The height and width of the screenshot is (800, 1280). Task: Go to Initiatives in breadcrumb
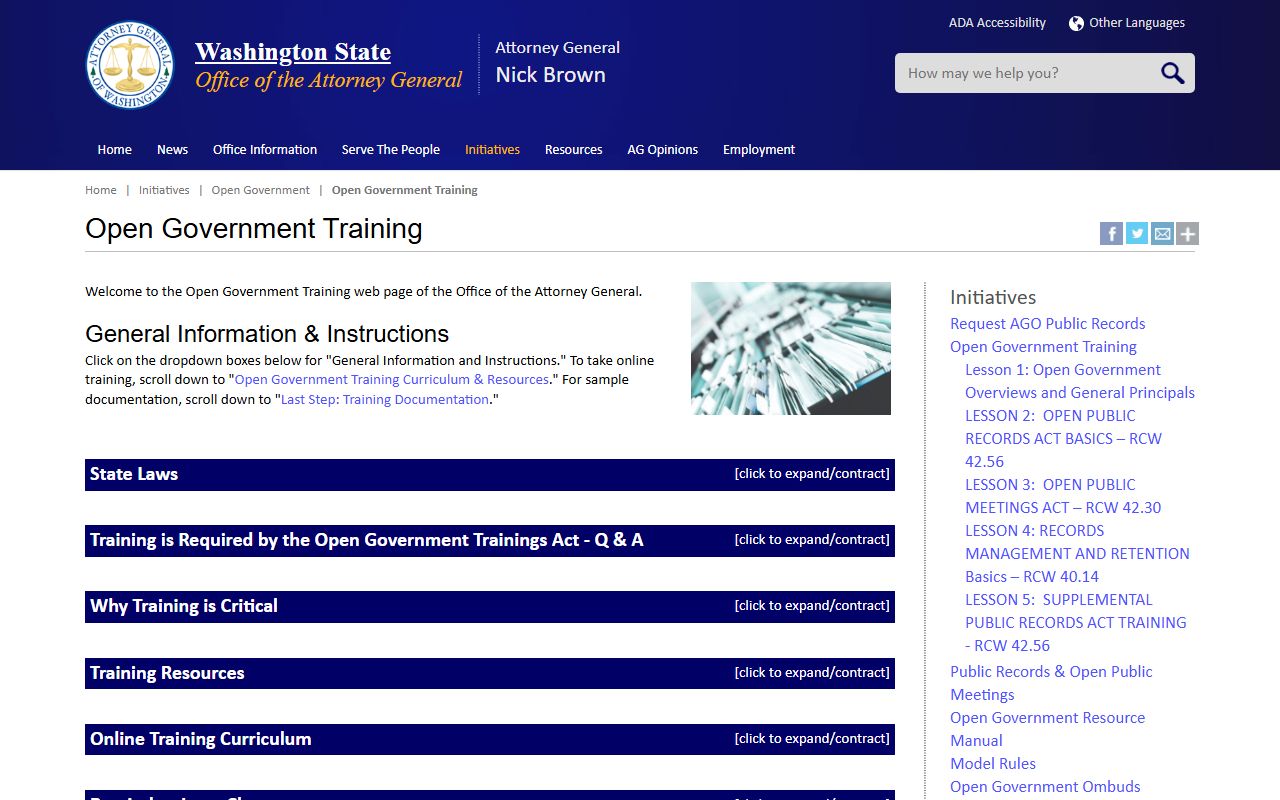click(x=164, y=190)
